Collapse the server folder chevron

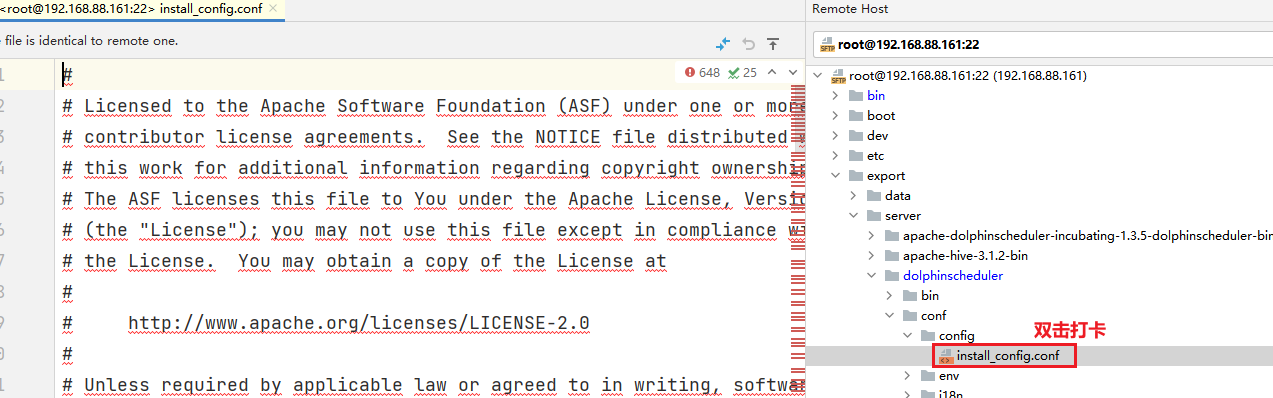point(854,216)
